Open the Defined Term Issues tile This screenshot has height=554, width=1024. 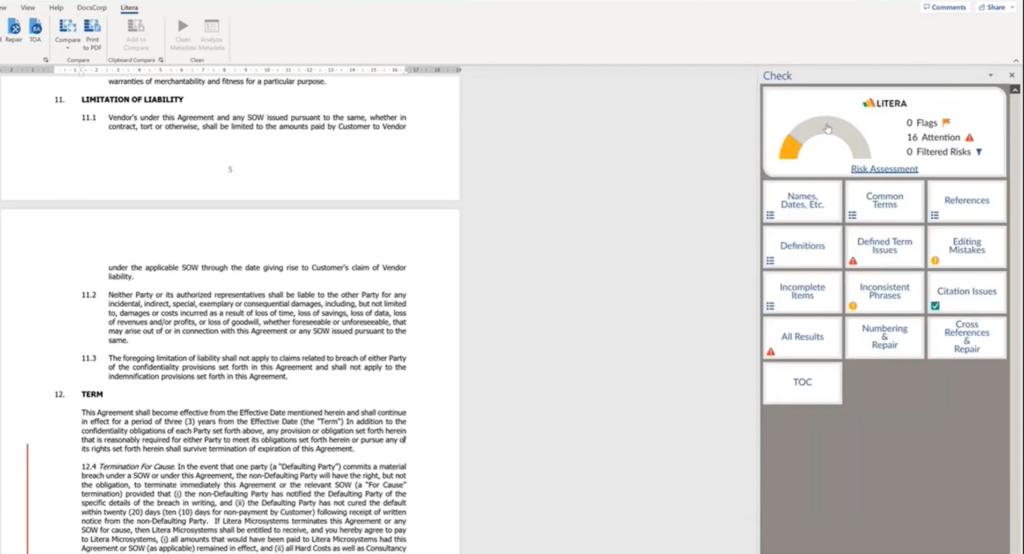pyautogui.click(x=884, y=246)
